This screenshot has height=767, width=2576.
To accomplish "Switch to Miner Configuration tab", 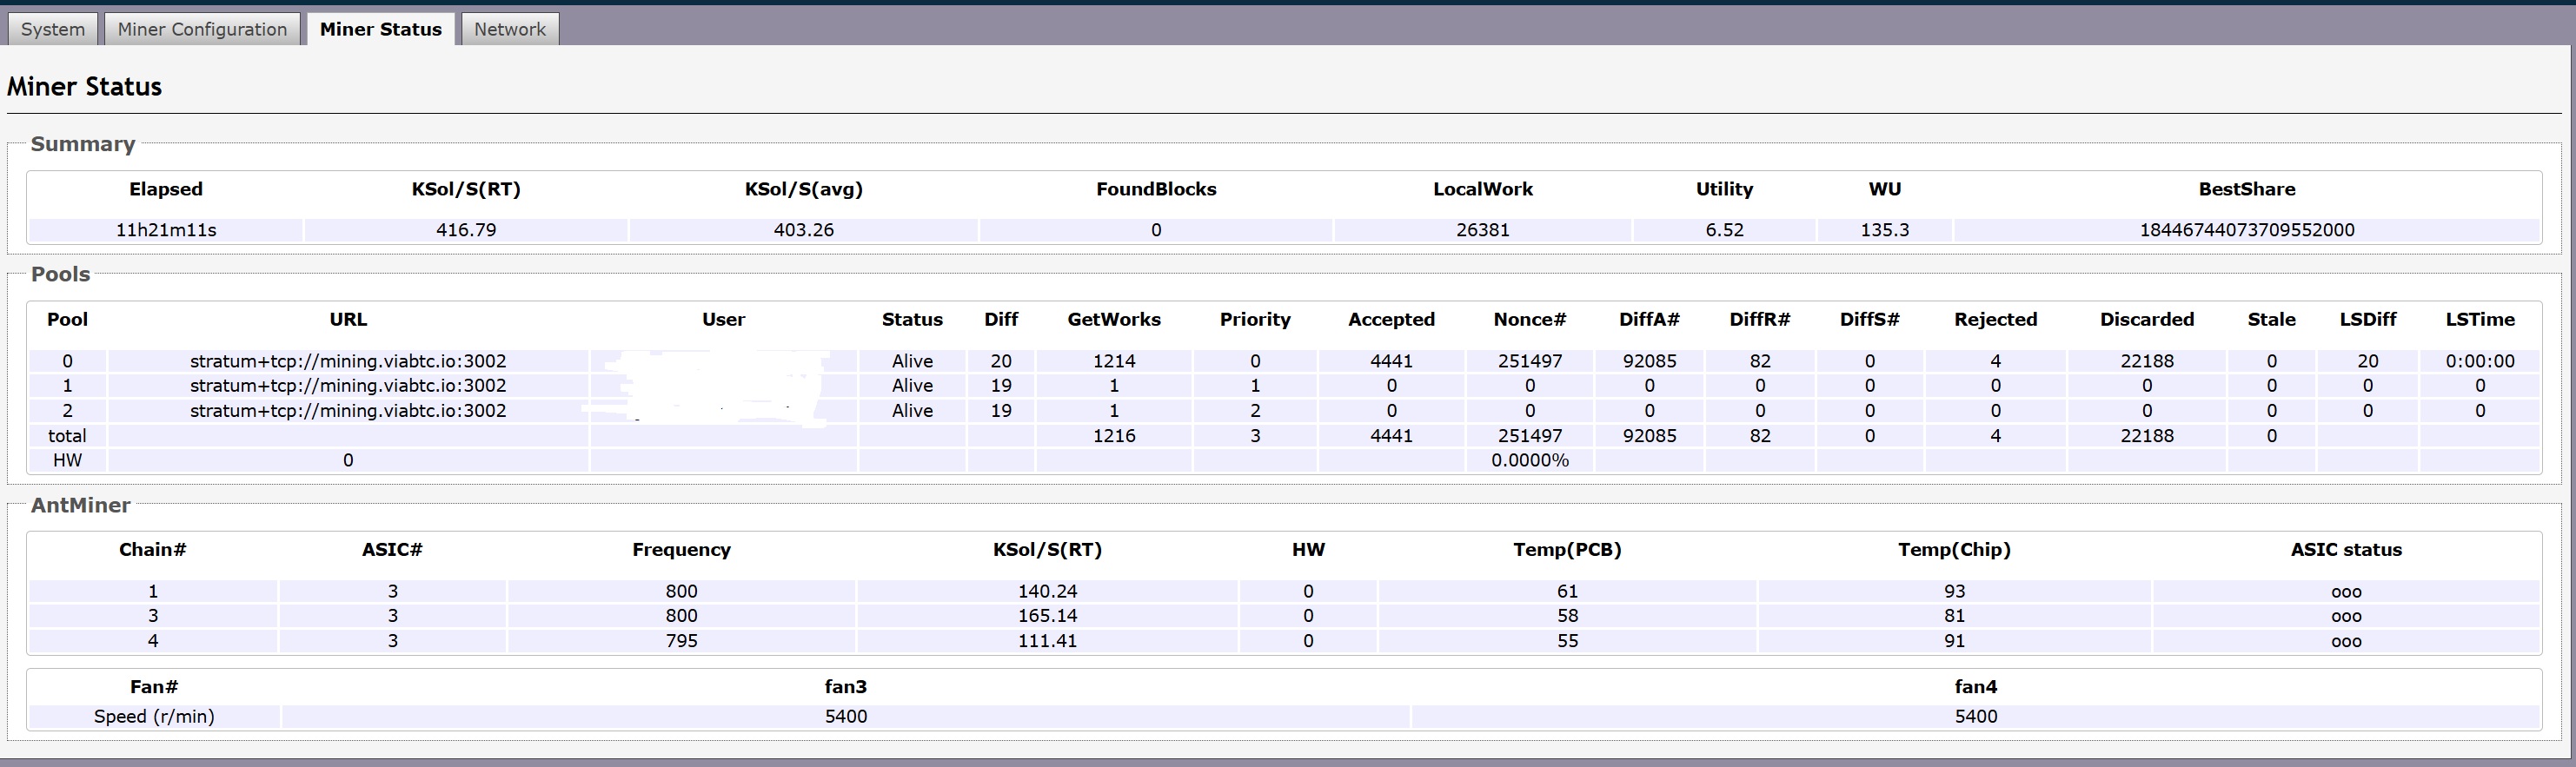I will [202, 29].
